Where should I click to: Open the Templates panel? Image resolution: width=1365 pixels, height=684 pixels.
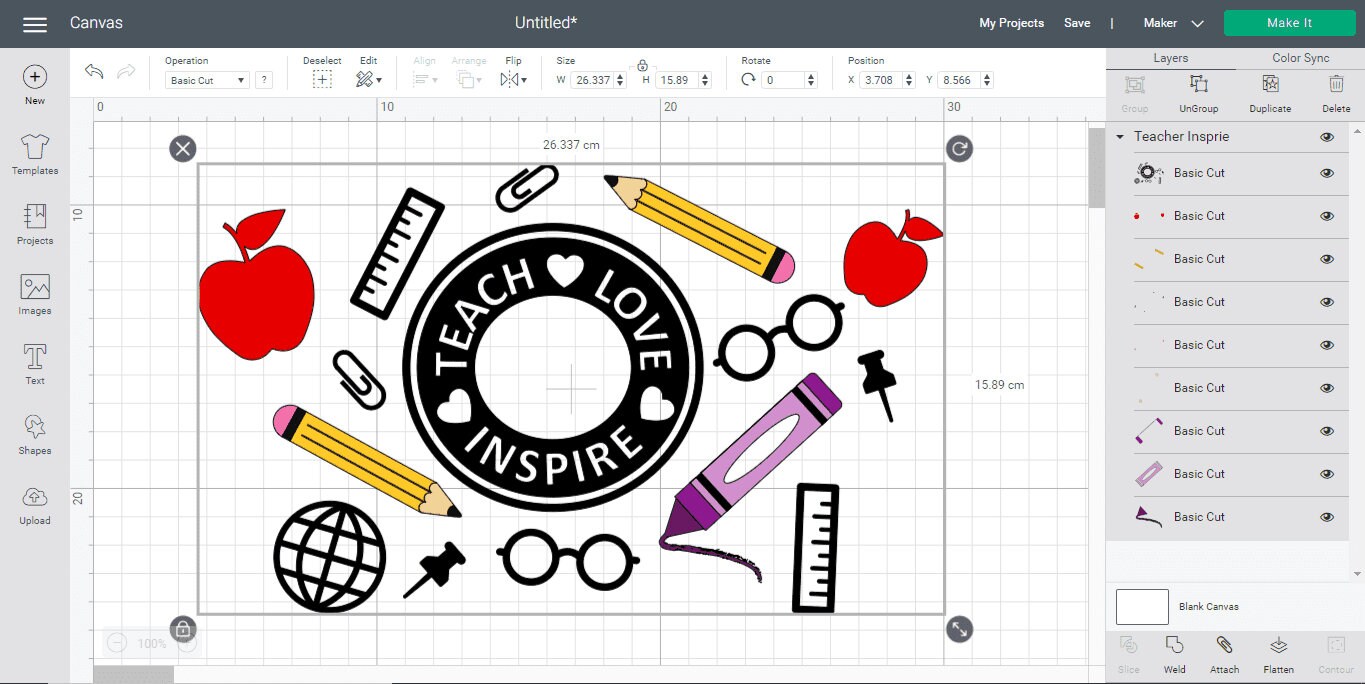tap(34, 155)
